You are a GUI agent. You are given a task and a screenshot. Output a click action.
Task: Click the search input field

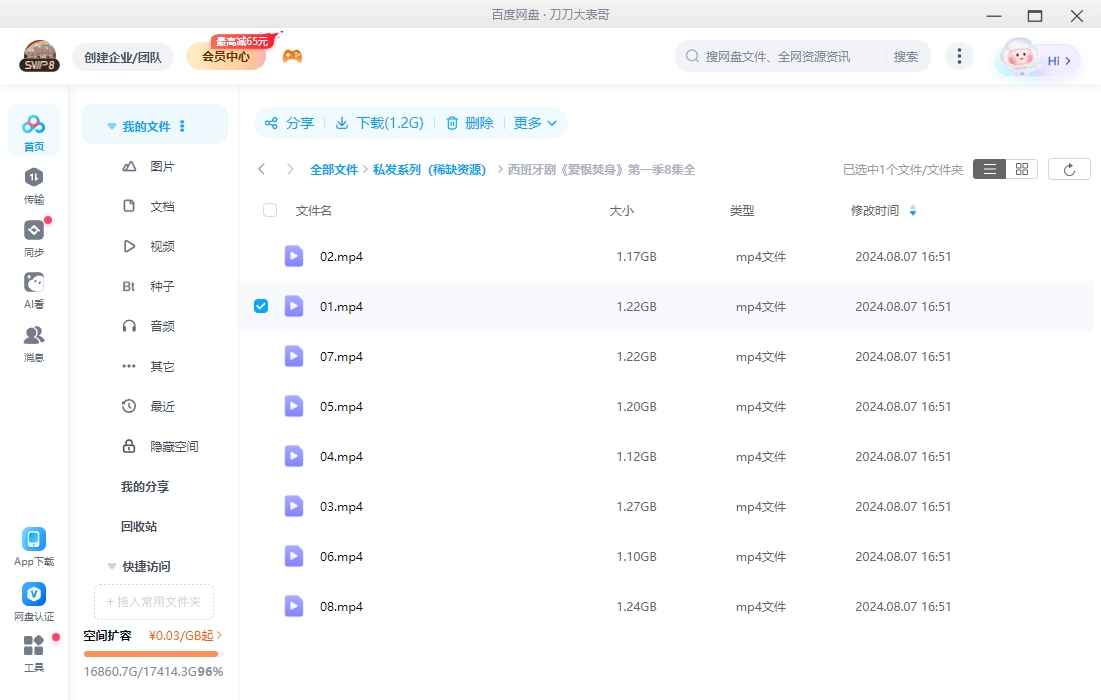coord(790,56)
